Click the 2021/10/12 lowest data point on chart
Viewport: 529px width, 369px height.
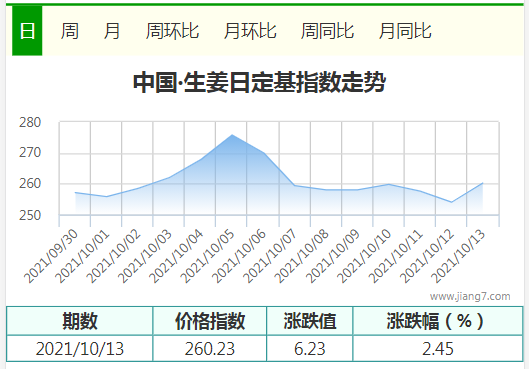click(451, 202)
